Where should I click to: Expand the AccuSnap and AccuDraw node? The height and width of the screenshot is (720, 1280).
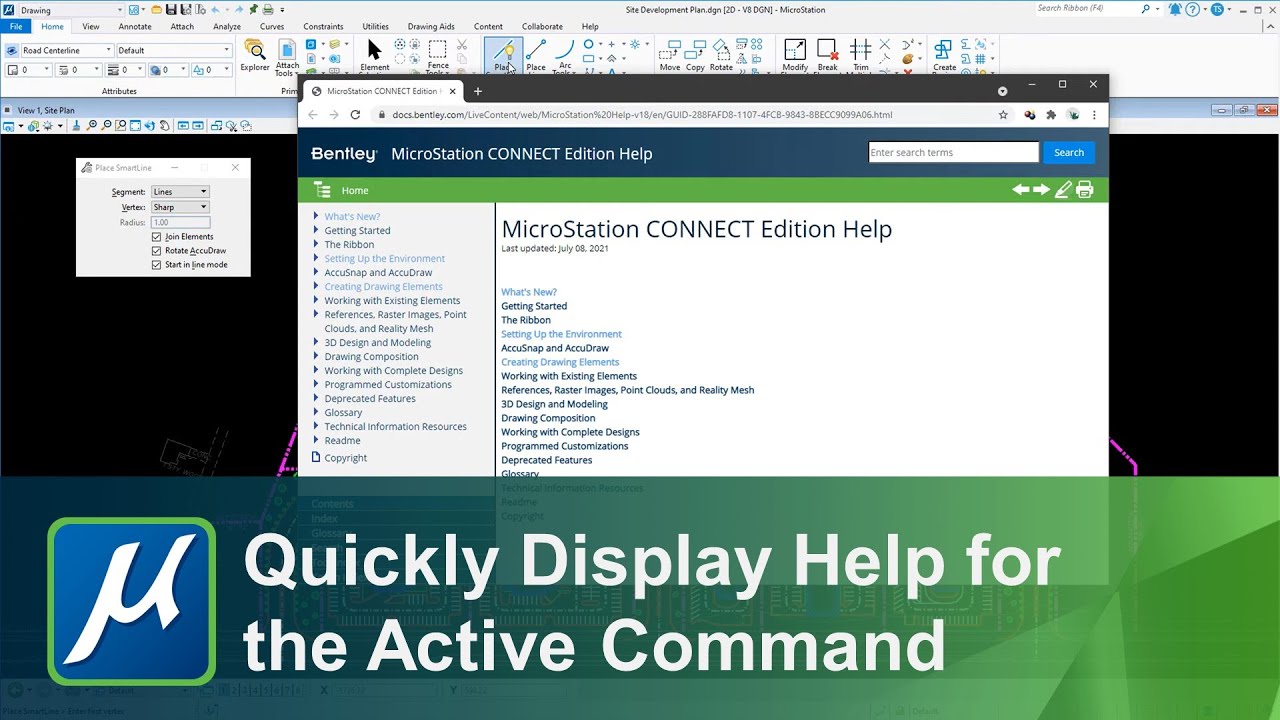(x=316, y=272)
